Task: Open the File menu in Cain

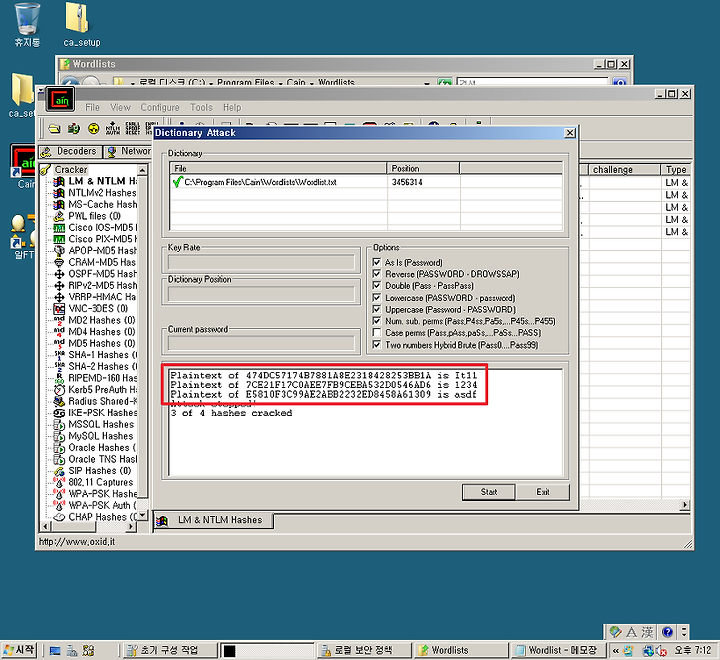Action: click(92, 107)
